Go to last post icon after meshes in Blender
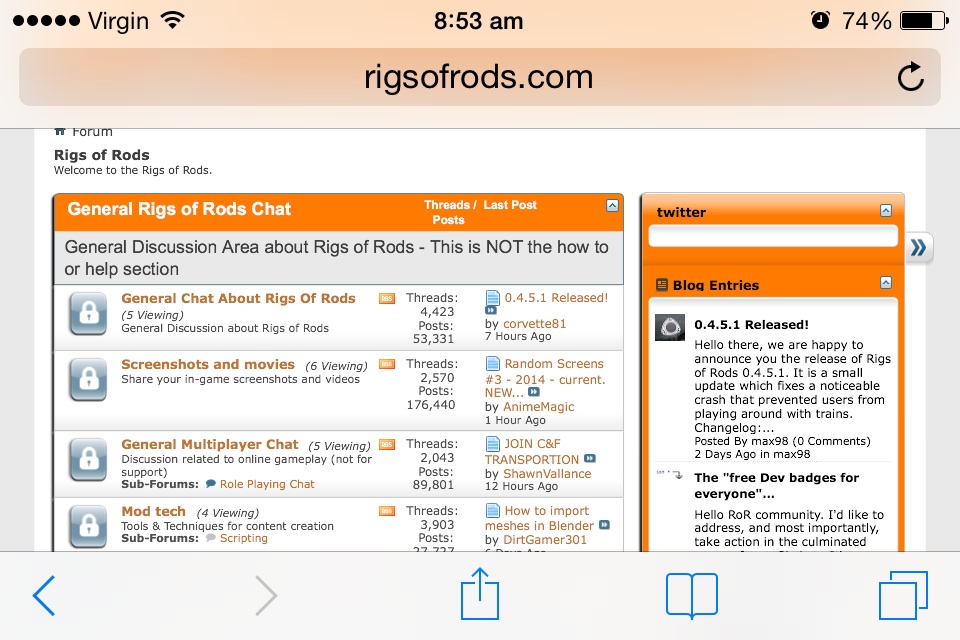Image resolution: width=960 pixels, height=640 pixels. [x=604, y=525]
